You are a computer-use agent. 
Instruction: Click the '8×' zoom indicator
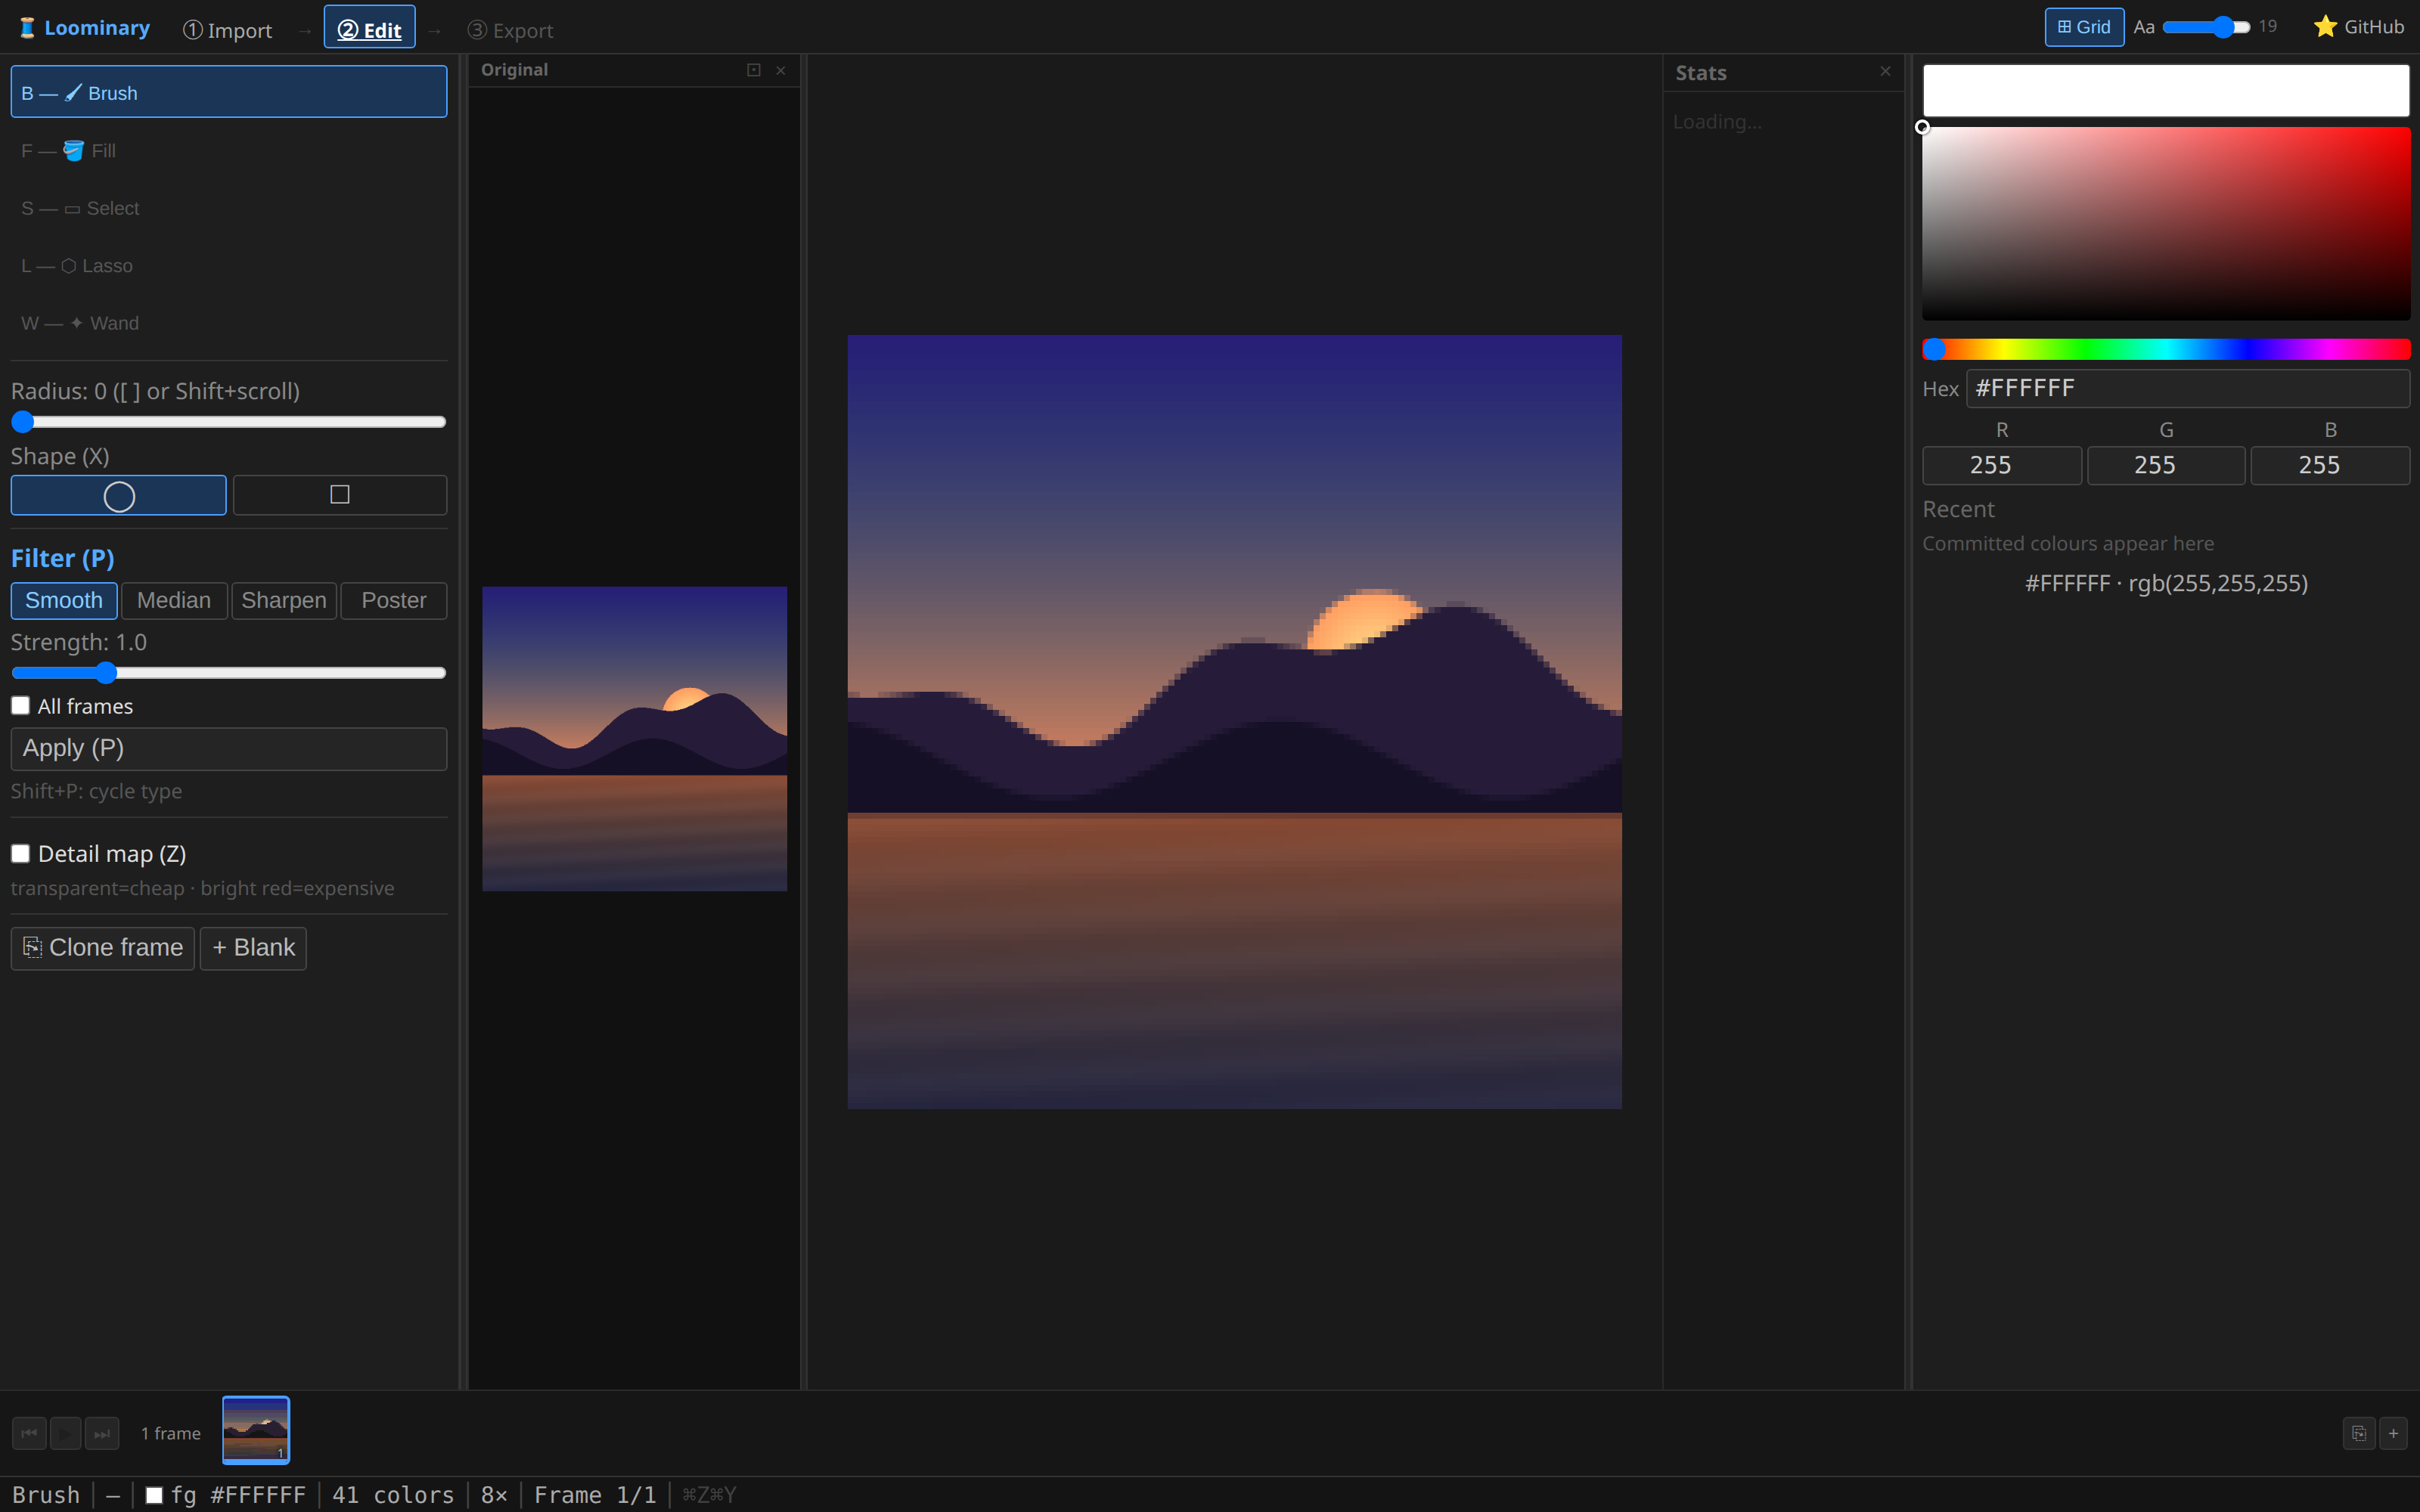tap(494, 1495)
